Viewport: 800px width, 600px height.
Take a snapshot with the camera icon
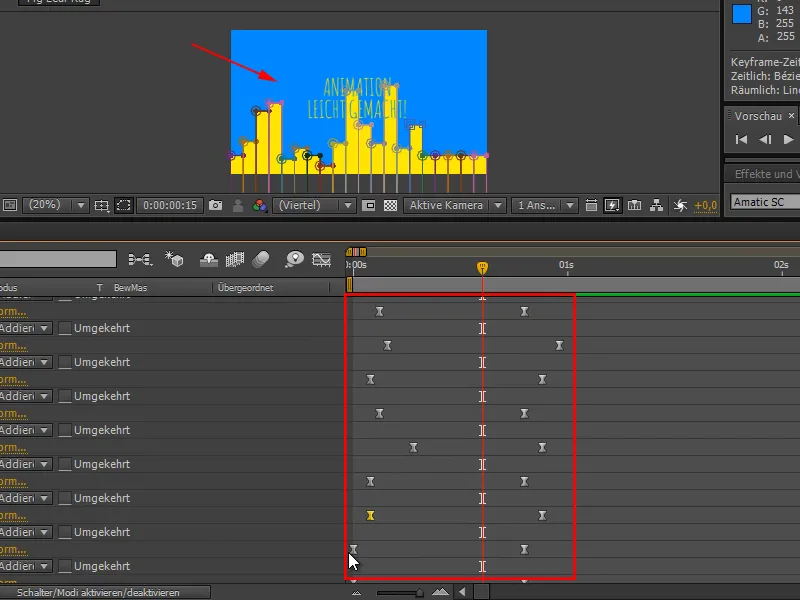(215, 205)
